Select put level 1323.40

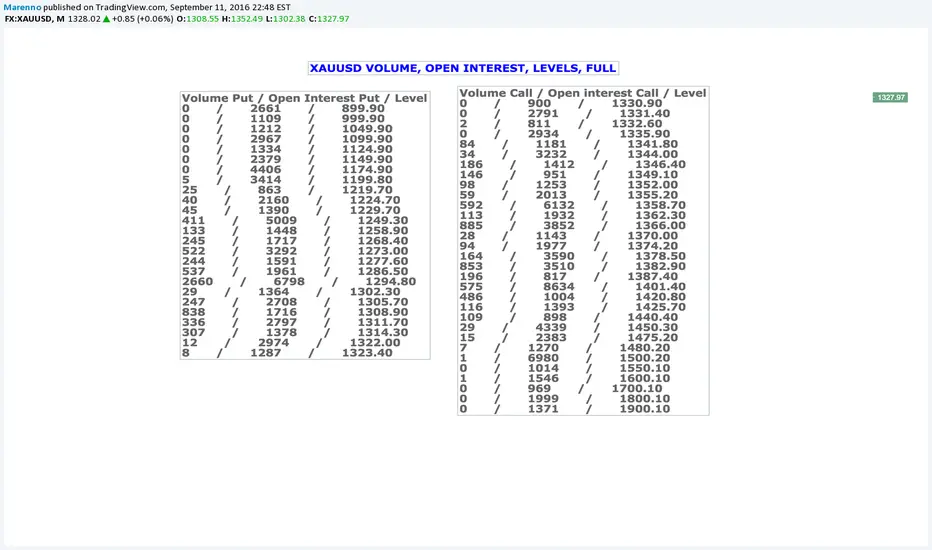[x=367, y=353]
